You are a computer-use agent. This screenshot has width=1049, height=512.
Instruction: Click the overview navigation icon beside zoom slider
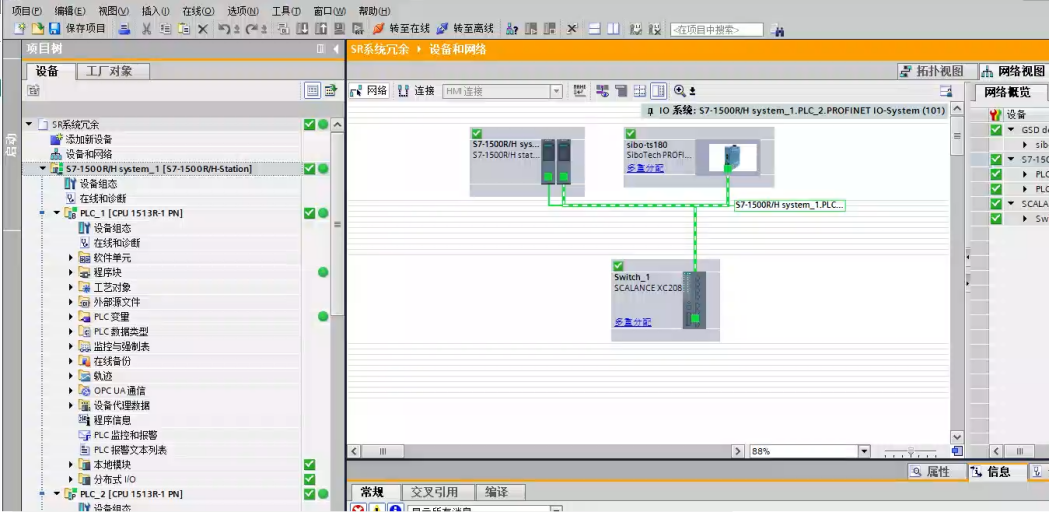pyautogui.click(x=957, y=451)
